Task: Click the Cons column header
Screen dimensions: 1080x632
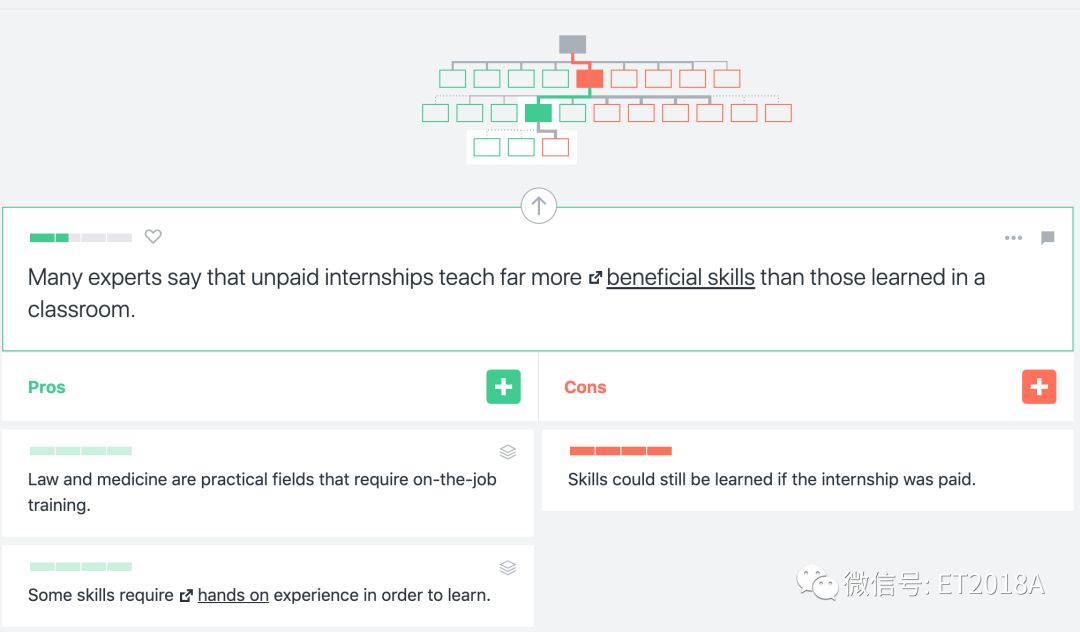Action: click(x=585, y=387)
